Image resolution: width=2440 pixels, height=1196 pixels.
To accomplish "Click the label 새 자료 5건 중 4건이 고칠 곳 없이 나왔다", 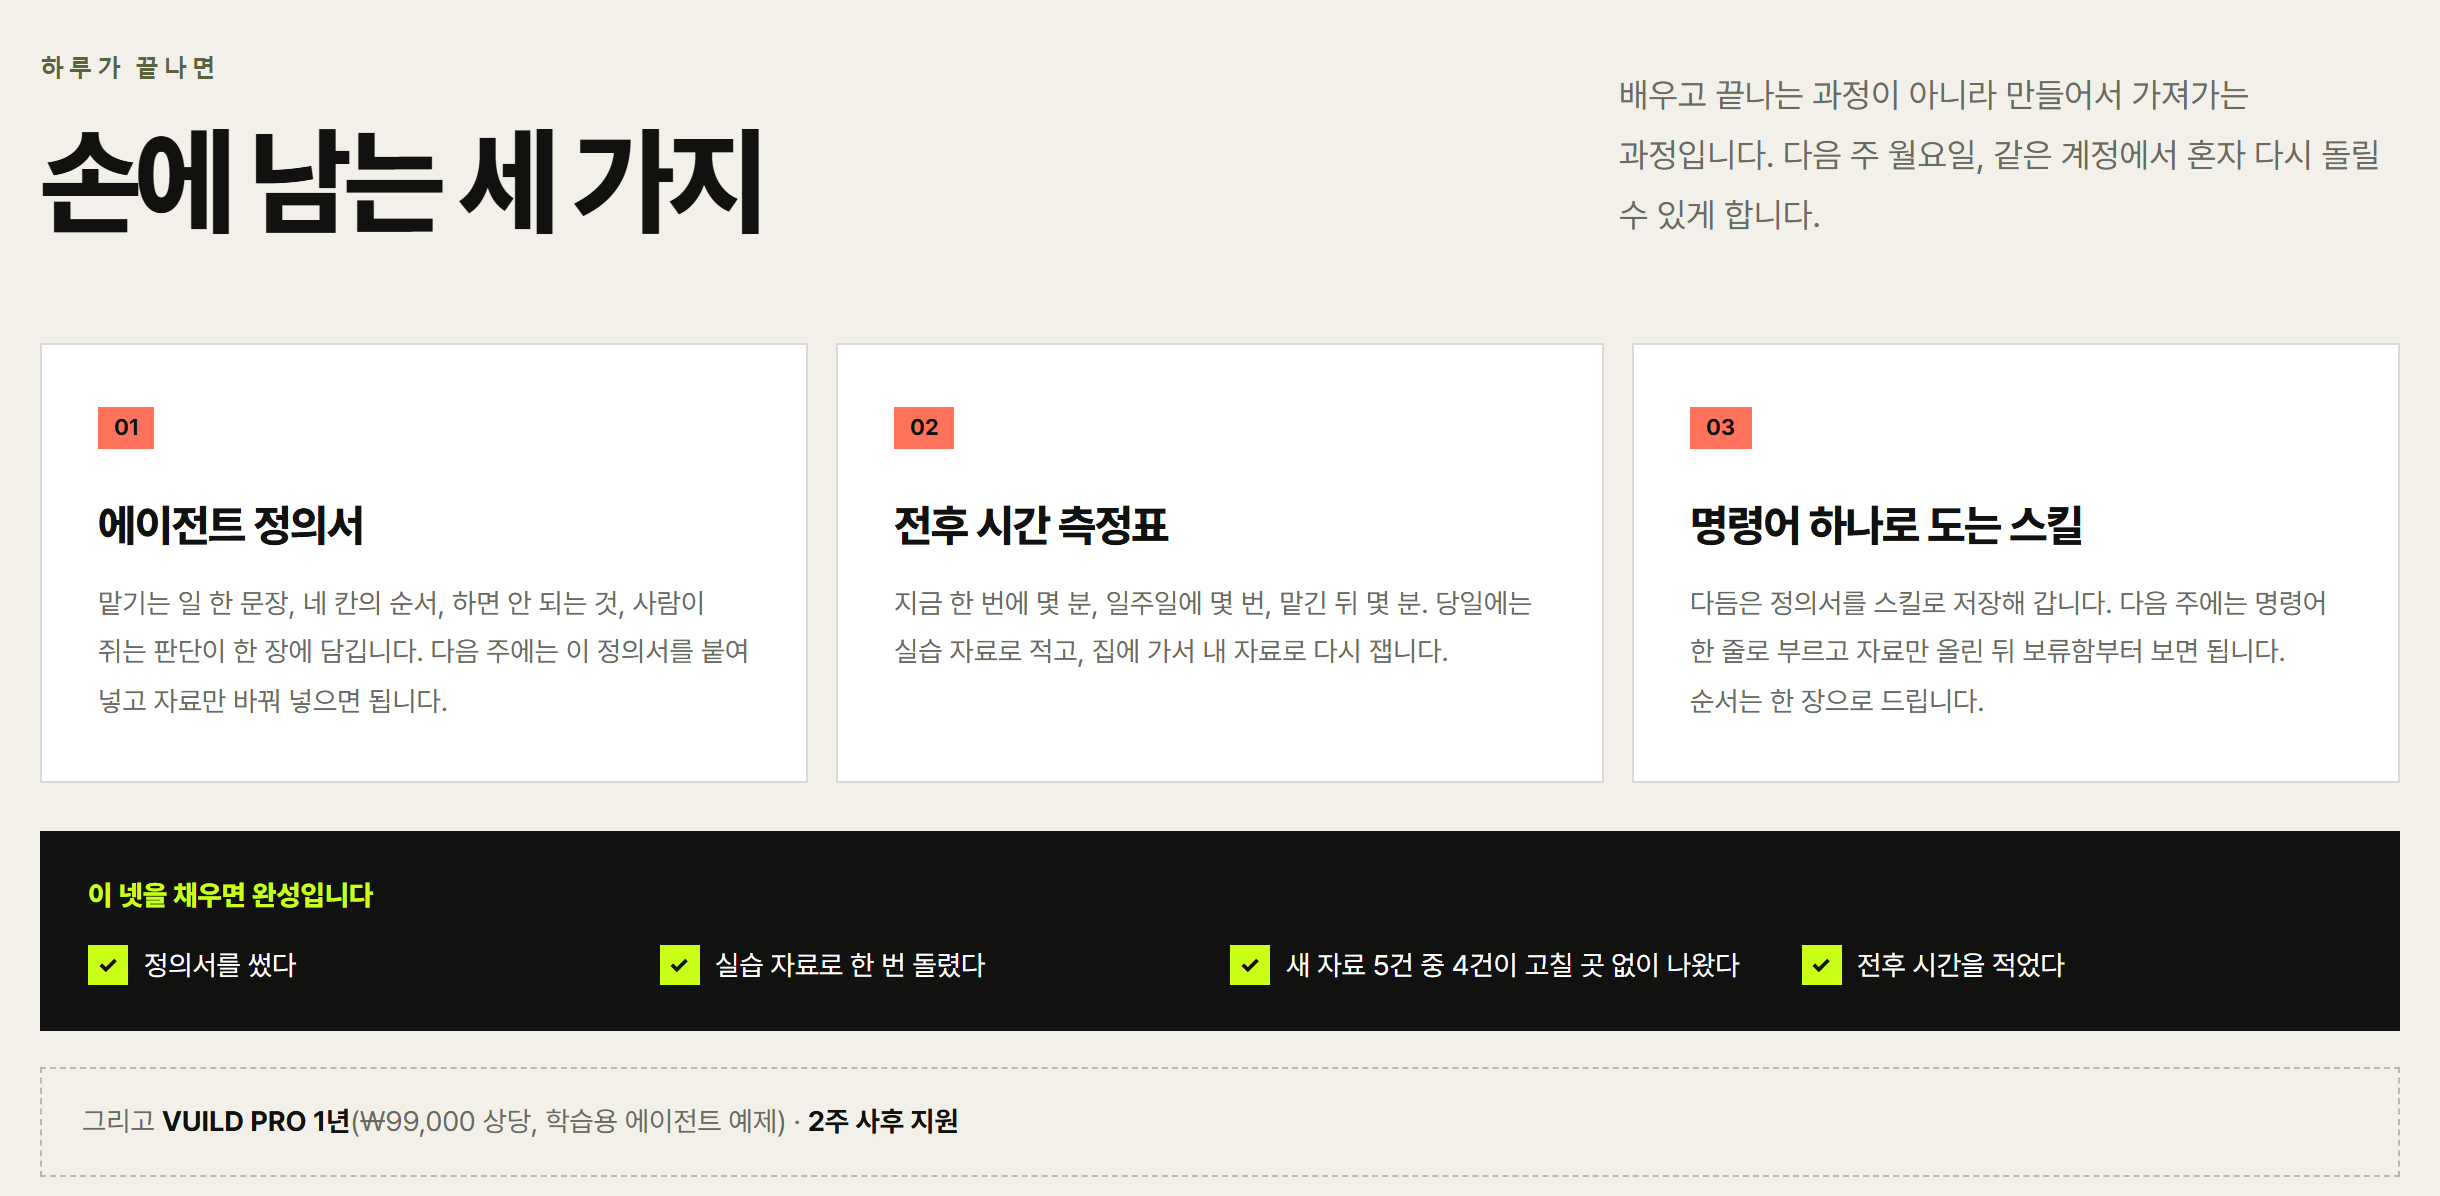I will click(1513, 965).
